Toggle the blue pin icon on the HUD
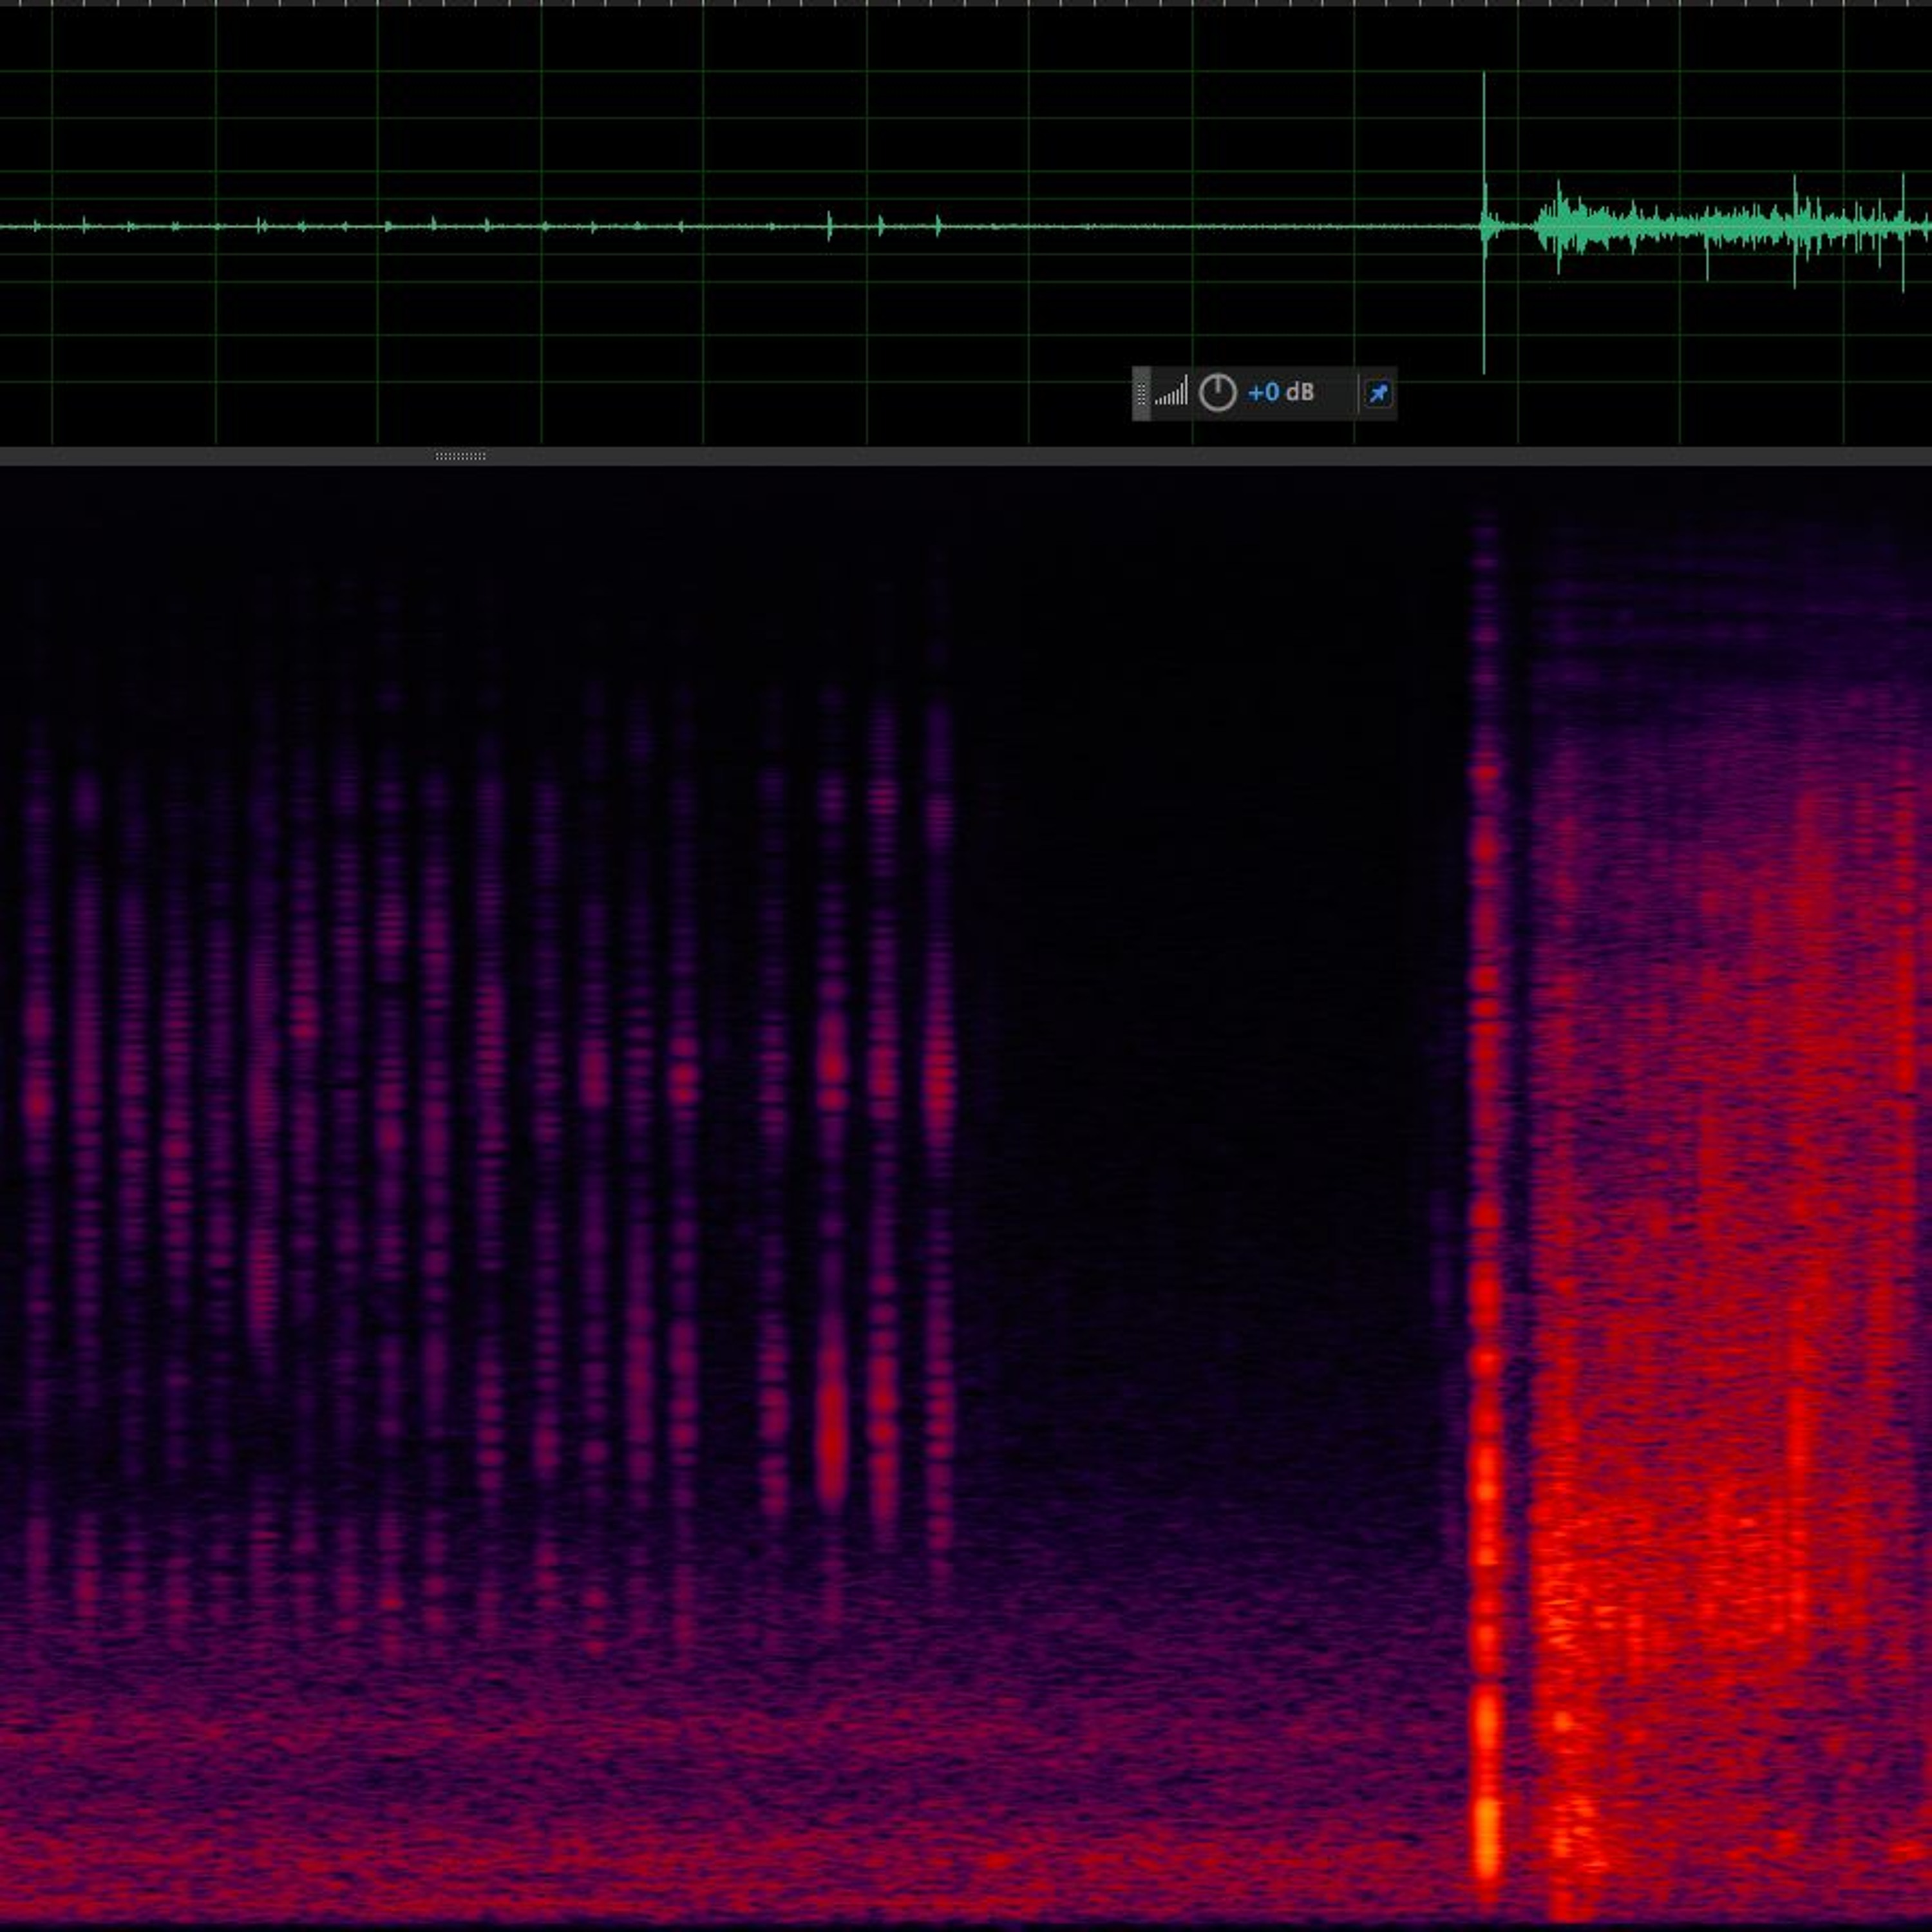 click(x=1378, y=394)
